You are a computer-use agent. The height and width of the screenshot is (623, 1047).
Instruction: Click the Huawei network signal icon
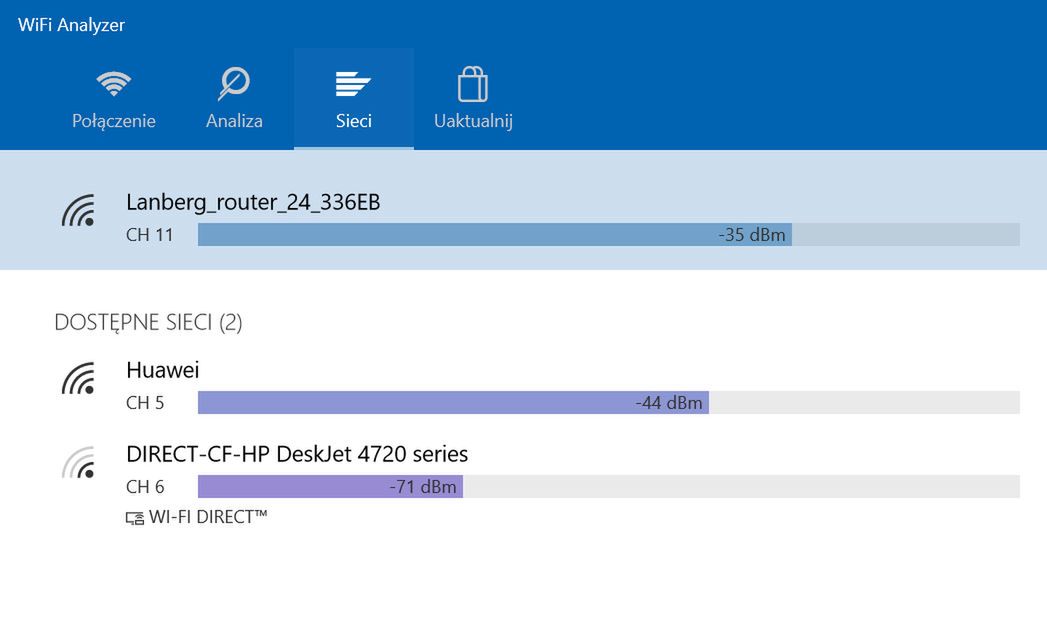[79, 379]
